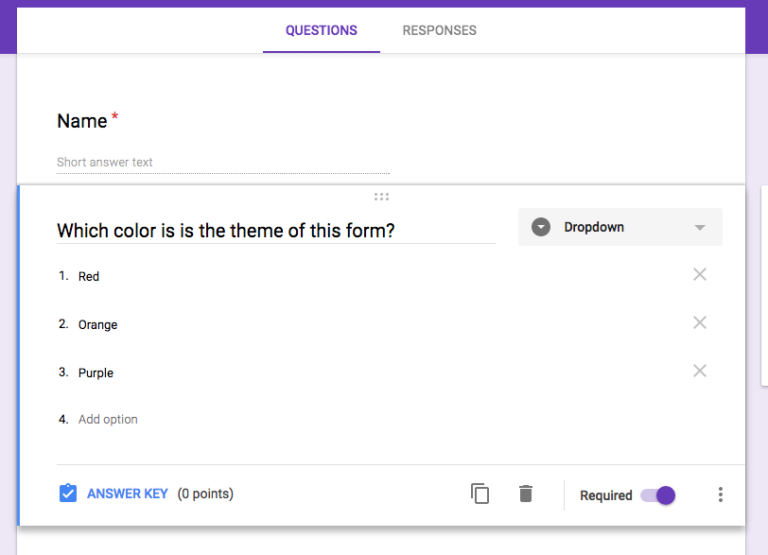The width and height of the screenshot is (768, 555).
Task: Select the Purple option text
Action: click(96, 373)
